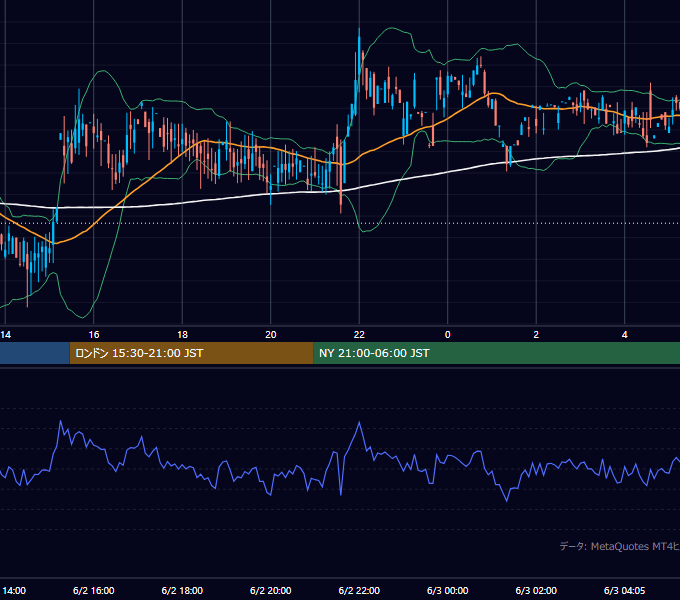680x600 pixels.
Task: Click the lower axis label 6/3 04:05
Action: pyautogui.click(x=624, y=591)
